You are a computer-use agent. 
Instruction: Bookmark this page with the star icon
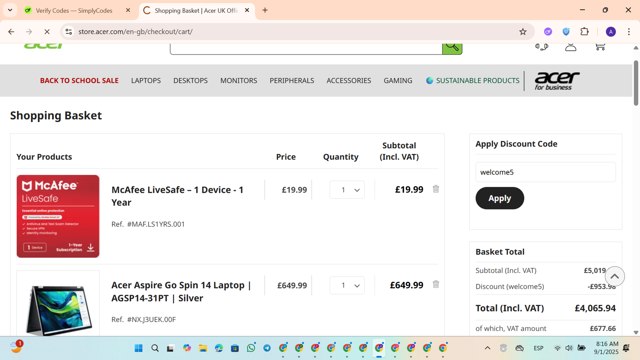click(x=522, y=32)
